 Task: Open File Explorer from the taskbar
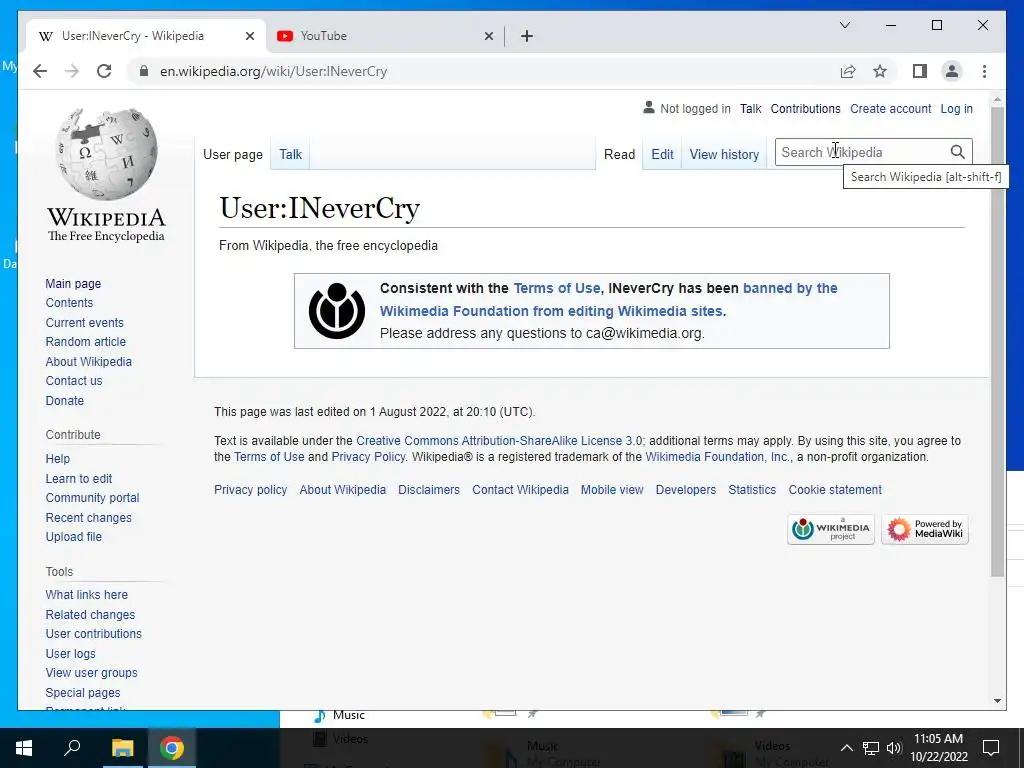122,748
